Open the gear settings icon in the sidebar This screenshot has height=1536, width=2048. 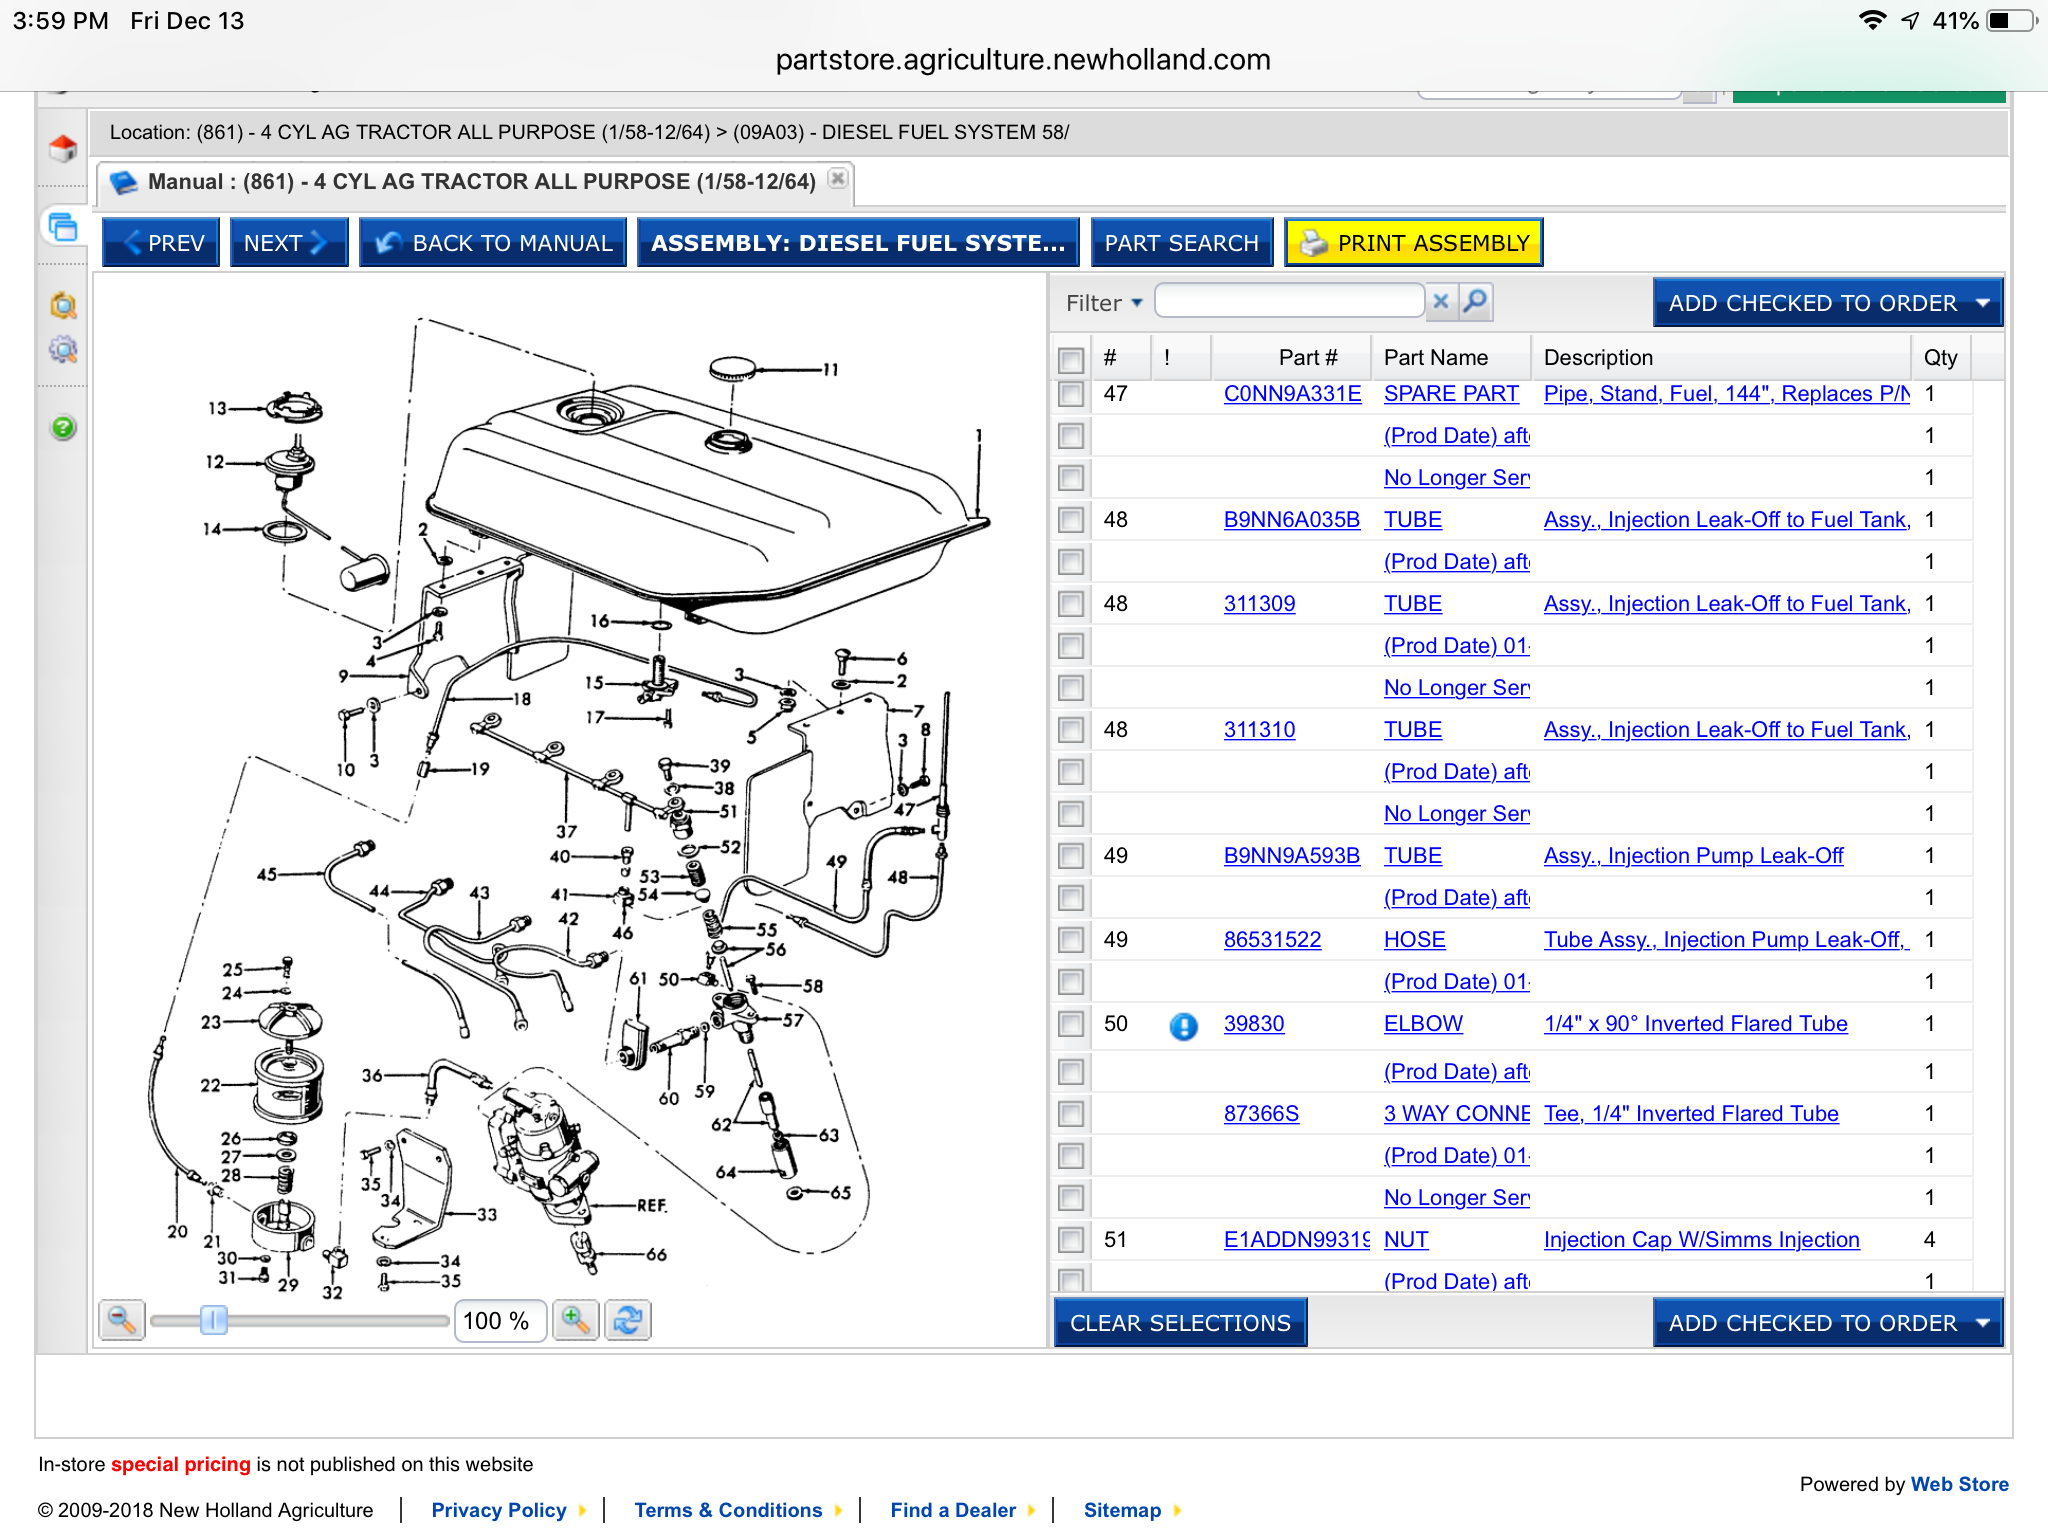[x=63, y=350]
